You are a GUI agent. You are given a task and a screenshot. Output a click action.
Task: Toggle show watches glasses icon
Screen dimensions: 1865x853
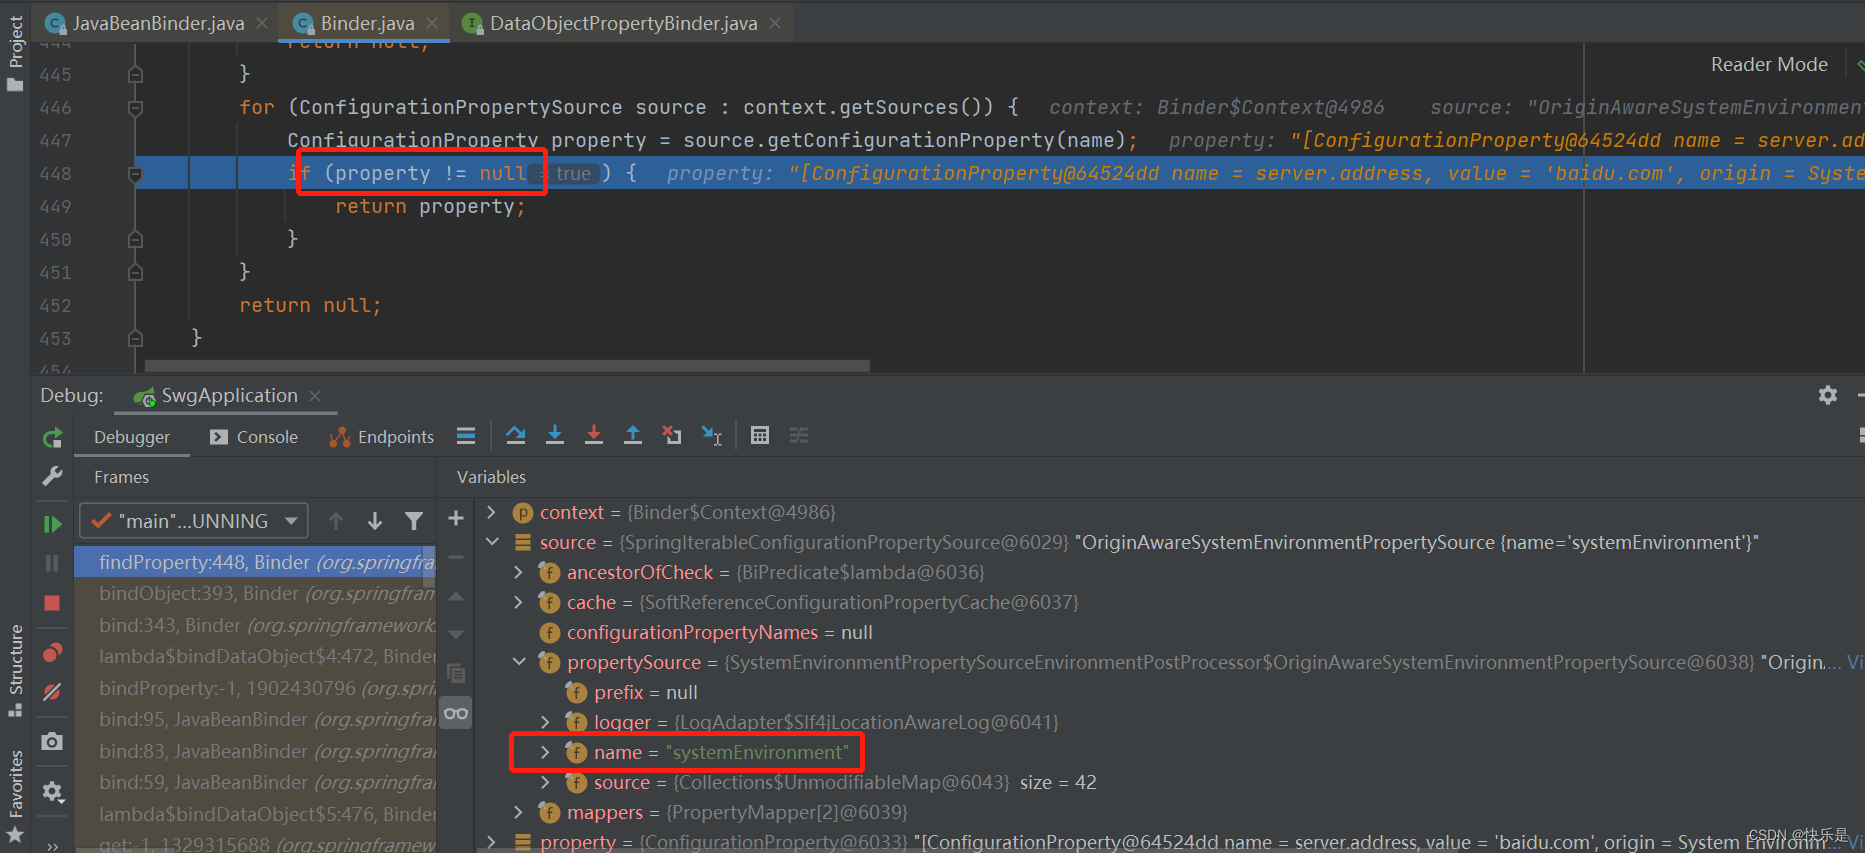(456, 713)
